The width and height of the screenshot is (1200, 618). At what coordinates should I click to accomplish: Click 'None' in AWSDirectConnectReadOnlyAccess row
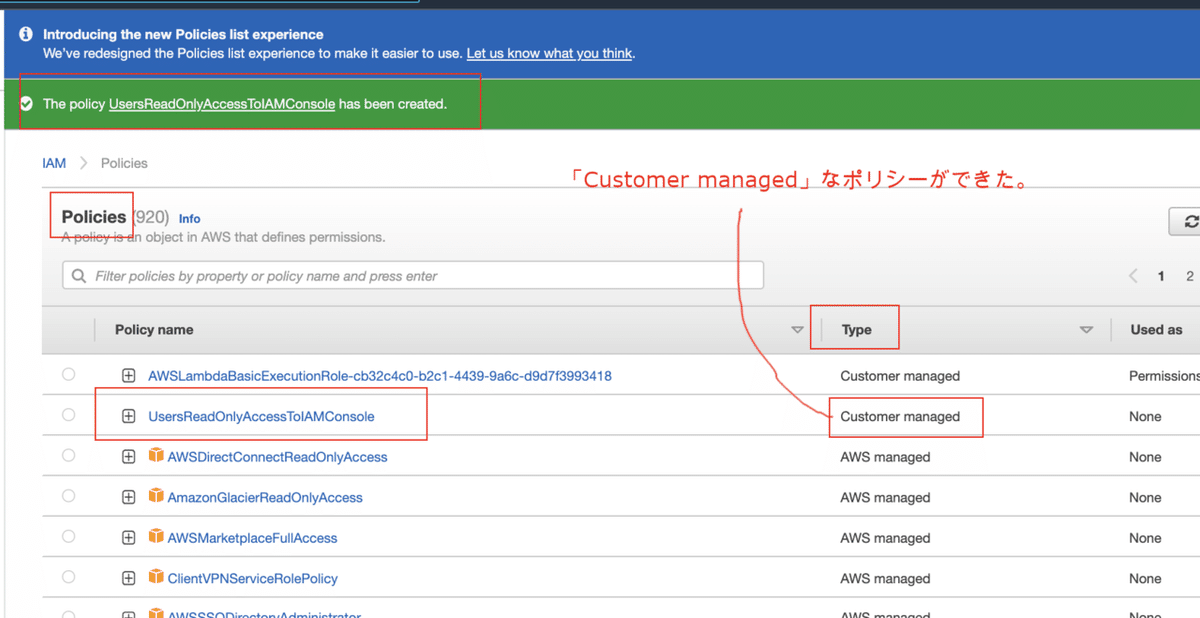(x=1145, y=457)
